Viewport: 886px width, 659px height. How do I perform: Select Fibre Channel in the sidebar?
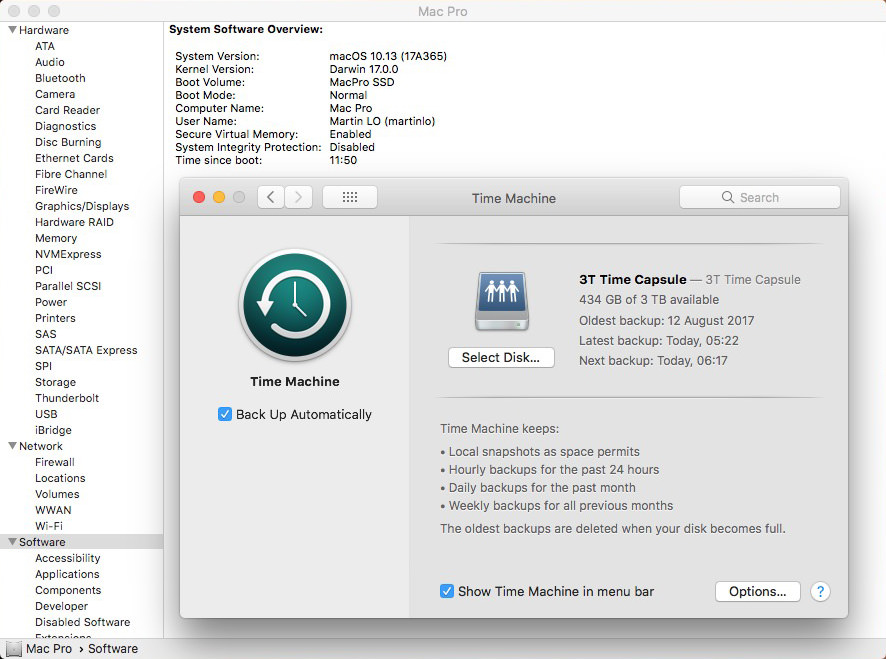pyautogui.click(x=71, y=174)
